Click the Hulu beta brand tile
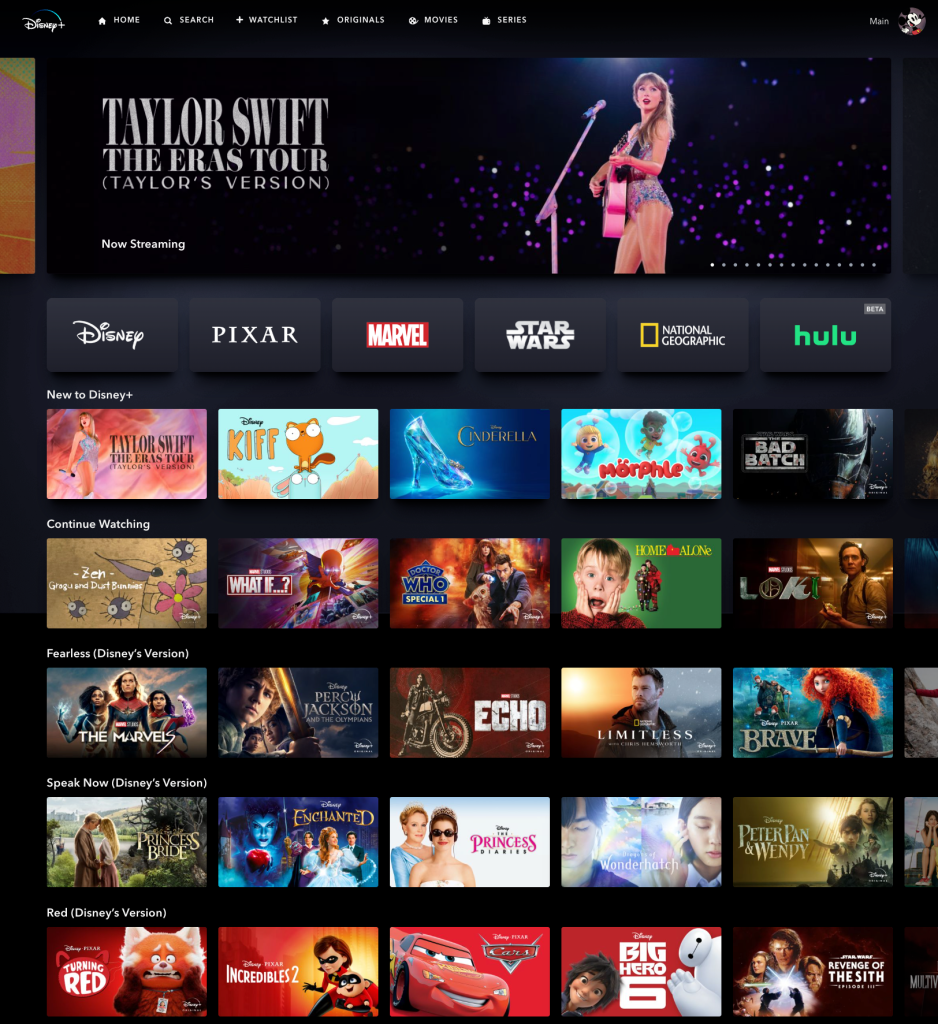Viewport: 938px width, 1024px height. 825,334
